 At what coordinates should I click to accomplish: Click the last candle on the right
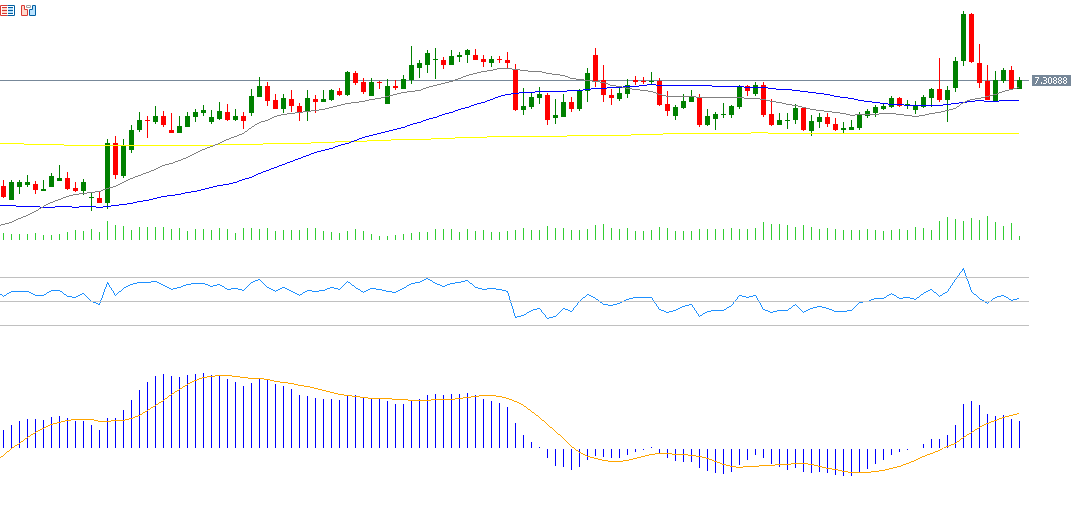[1019, 83]
